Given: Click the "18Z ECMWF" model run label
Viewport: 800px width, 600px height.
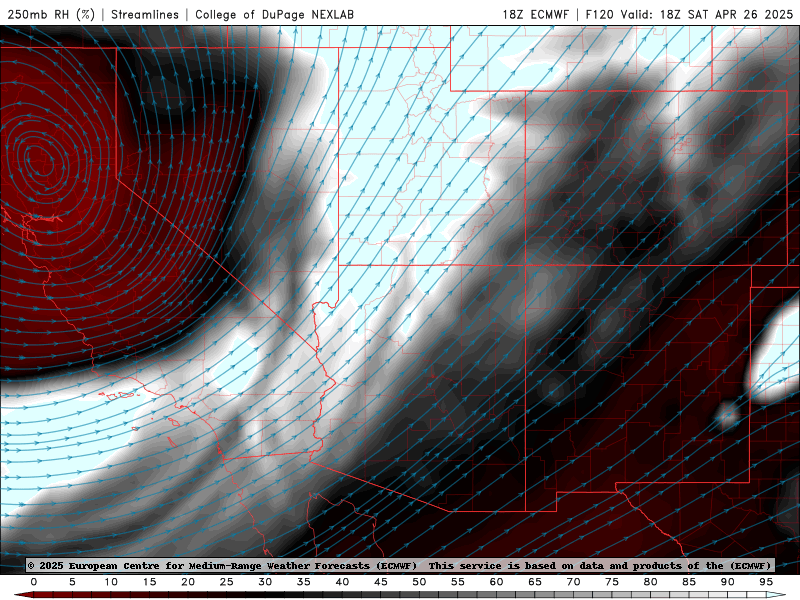Looking at the screenshot, I should click(x=535, y=14).
